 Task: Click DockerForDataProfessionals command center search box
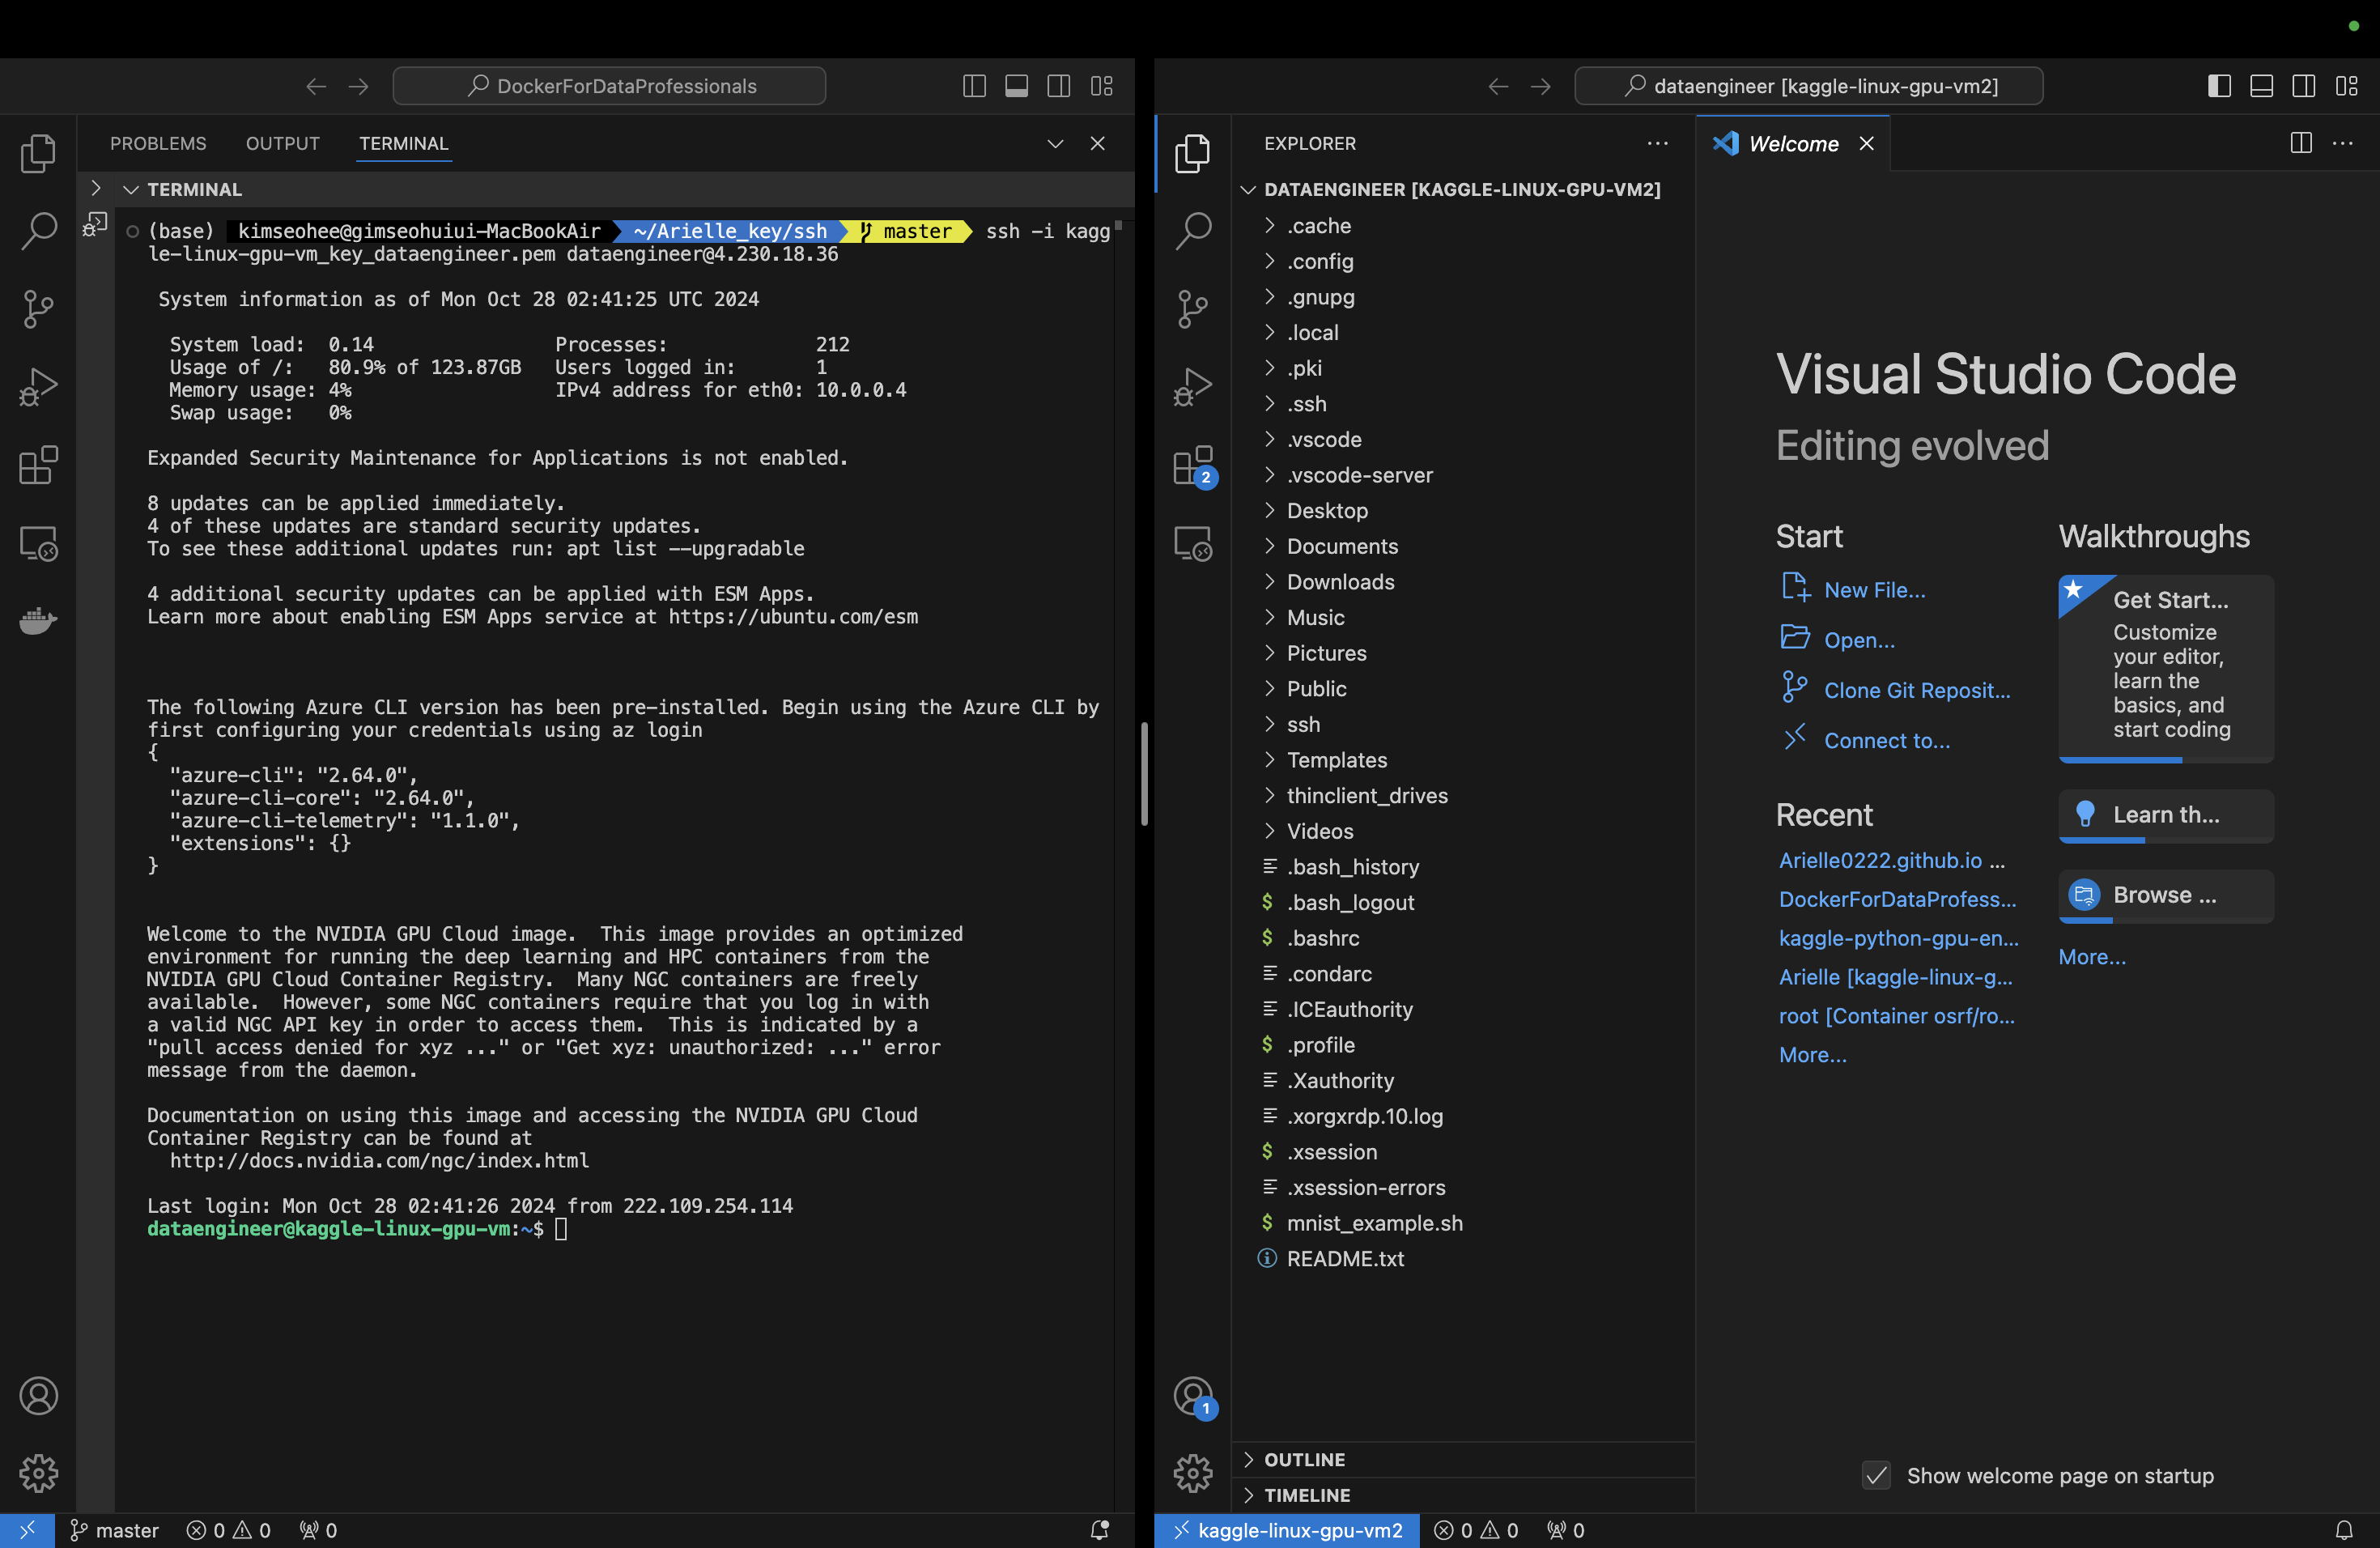[x=610, y=86]
